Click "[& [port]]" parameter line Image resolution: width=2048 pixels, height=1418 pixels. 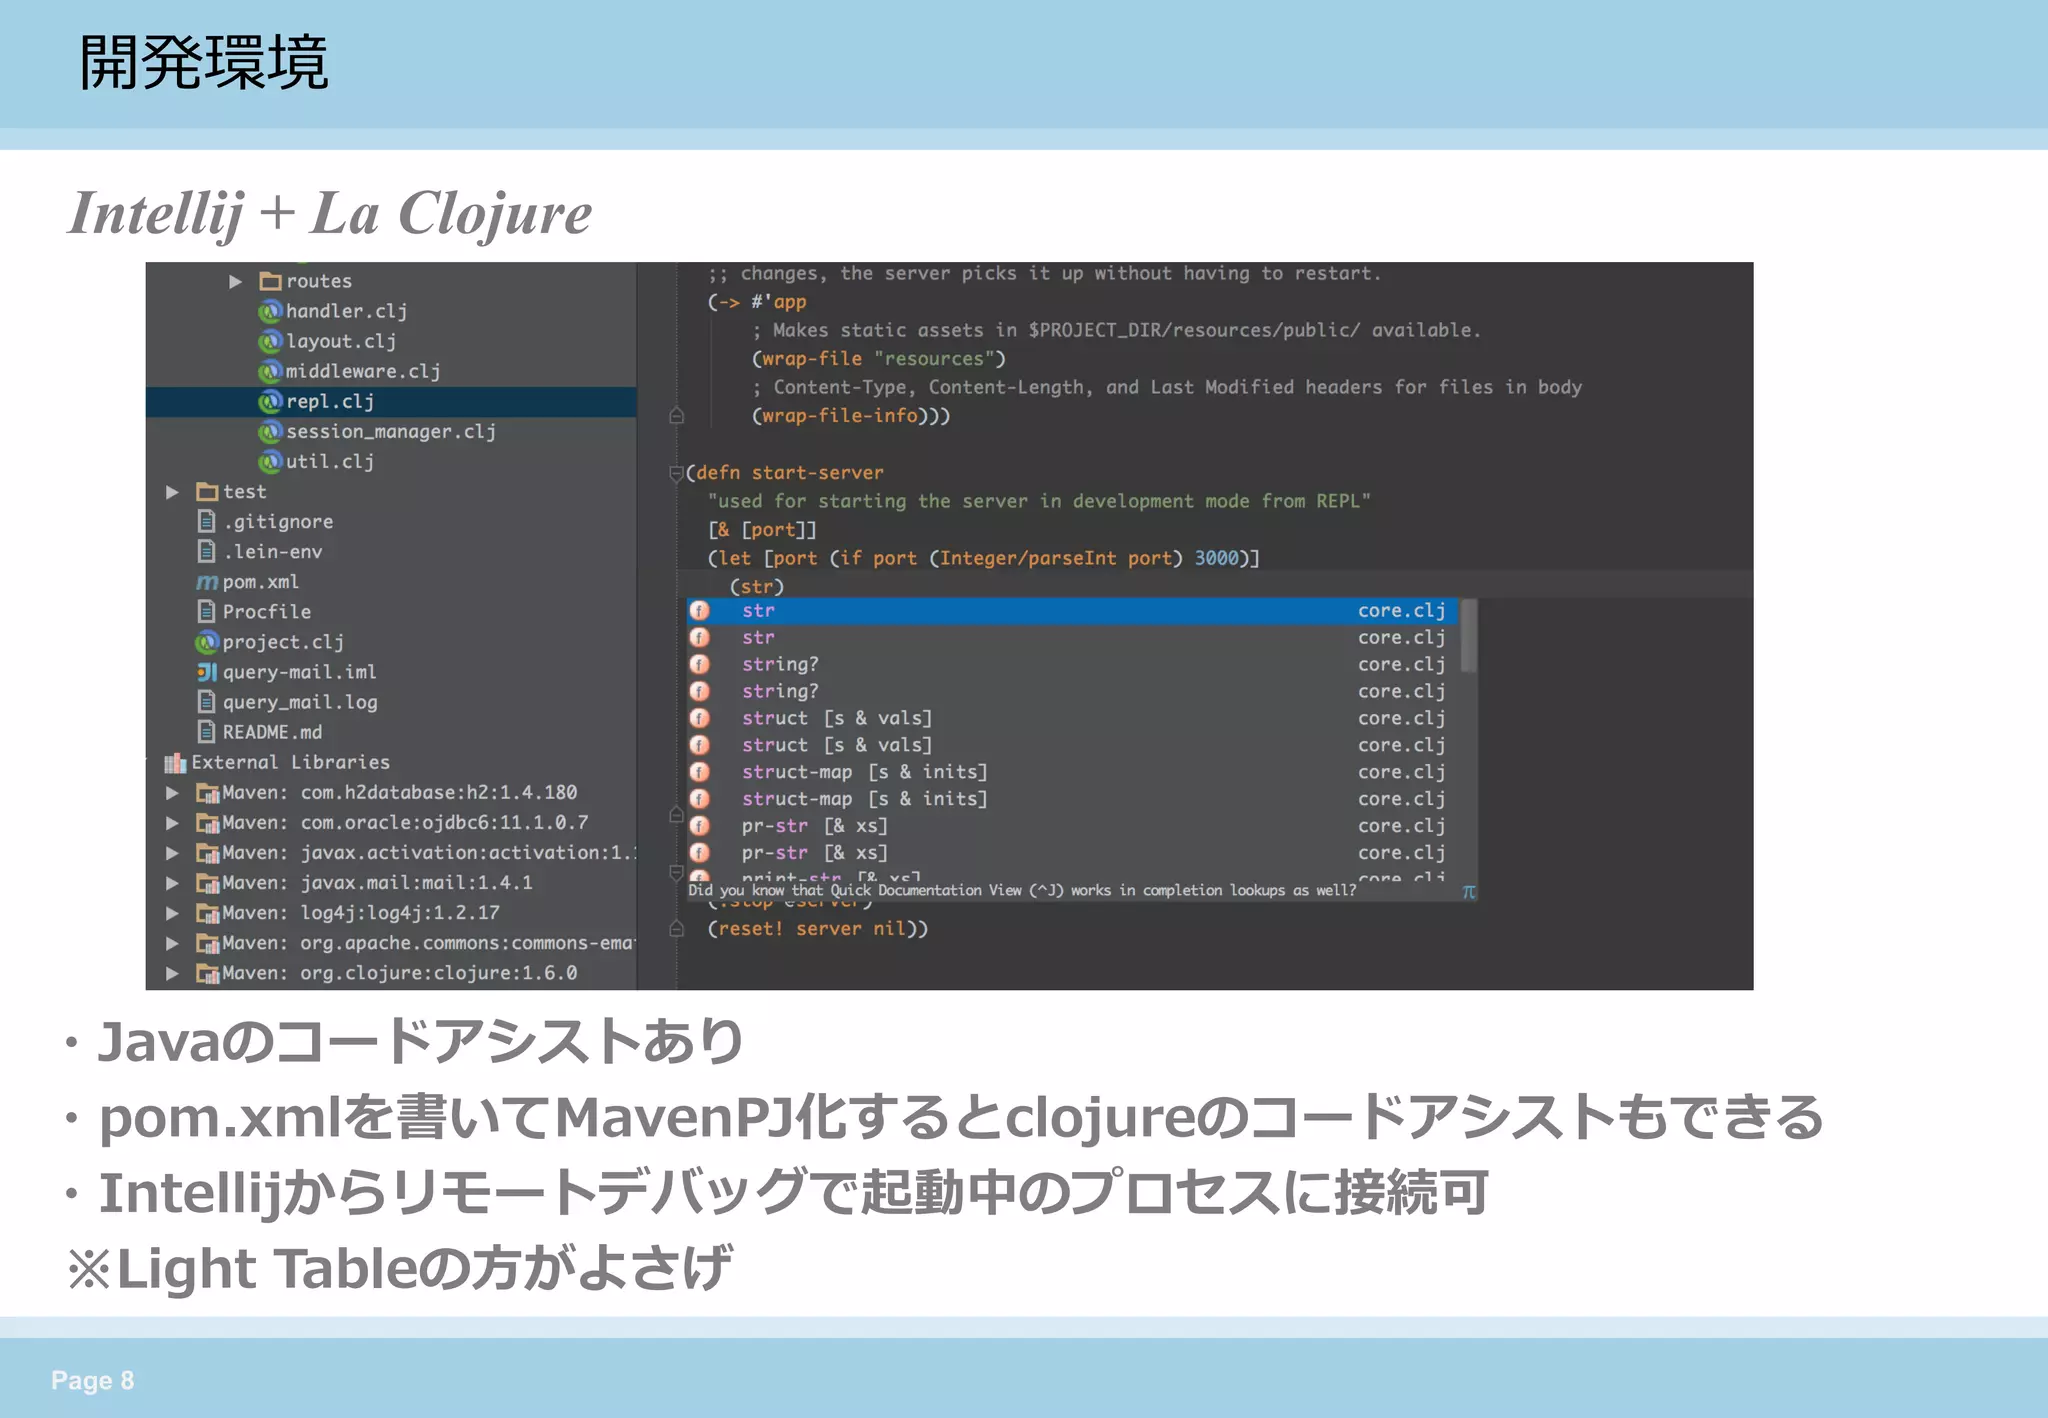pyautogui.click(x=763, y=530)
